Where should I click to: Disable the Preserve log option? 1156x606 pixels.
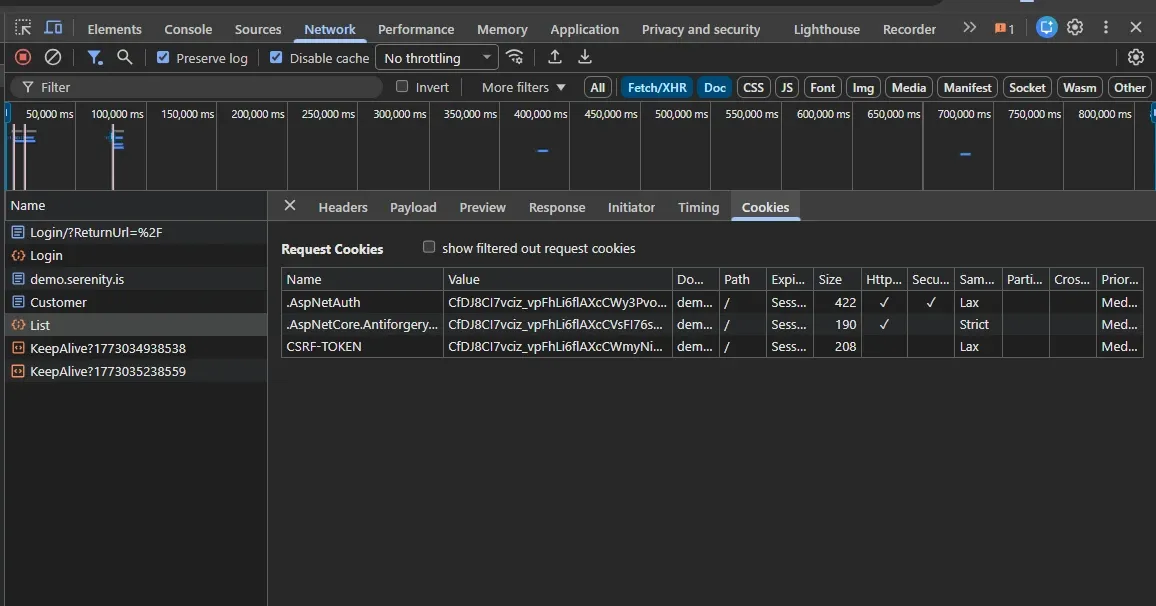click(x=162, y=58)
